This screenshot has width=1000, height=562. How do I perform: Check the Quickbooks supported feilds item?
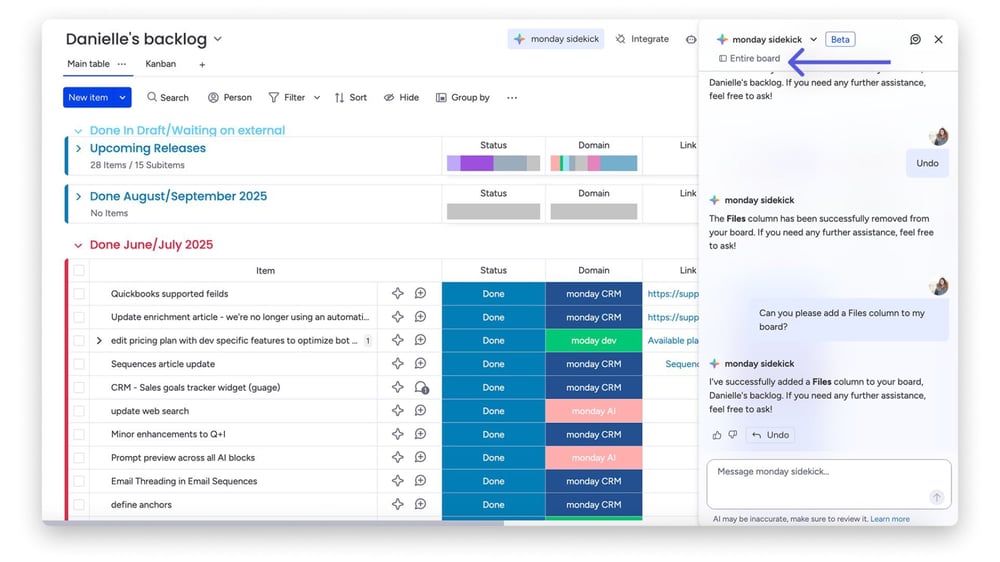pyautogui.click(x=79, y=293)
